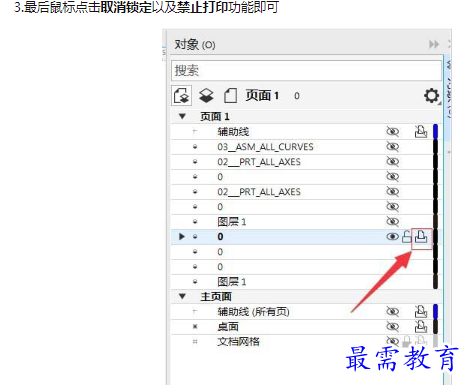This screenshot has width=467, height=390.
Task: Toggle the print icon on 辅助线 row
Action: 421,132
